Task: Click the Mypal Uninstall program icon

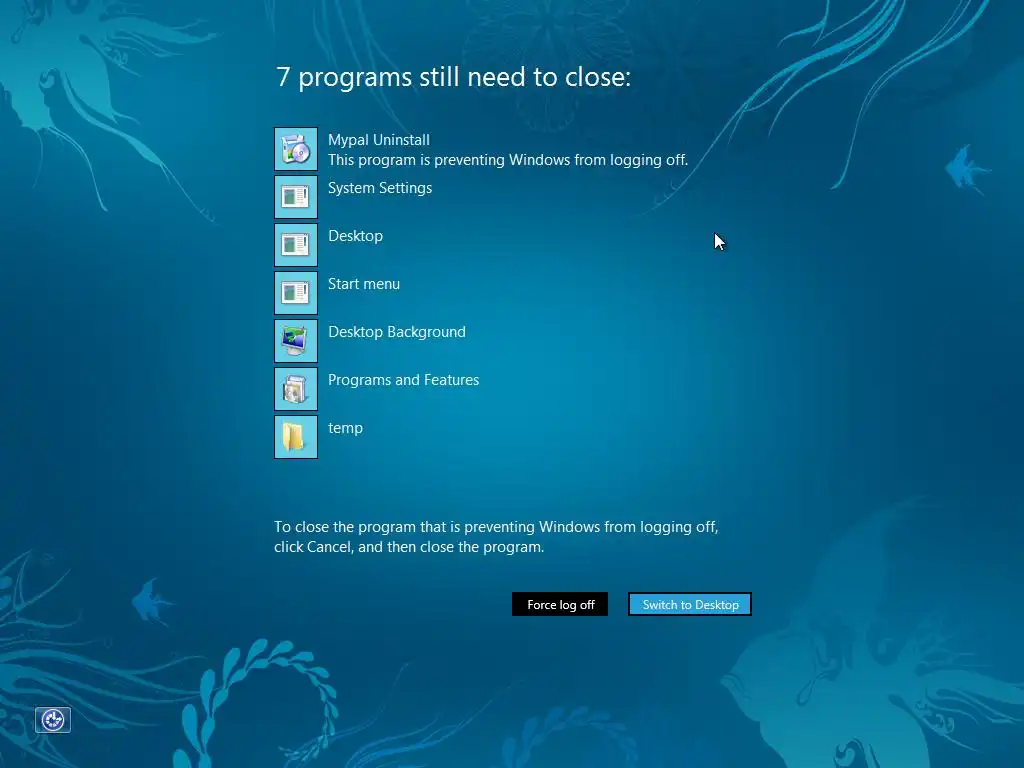Action: coord(296,149)
